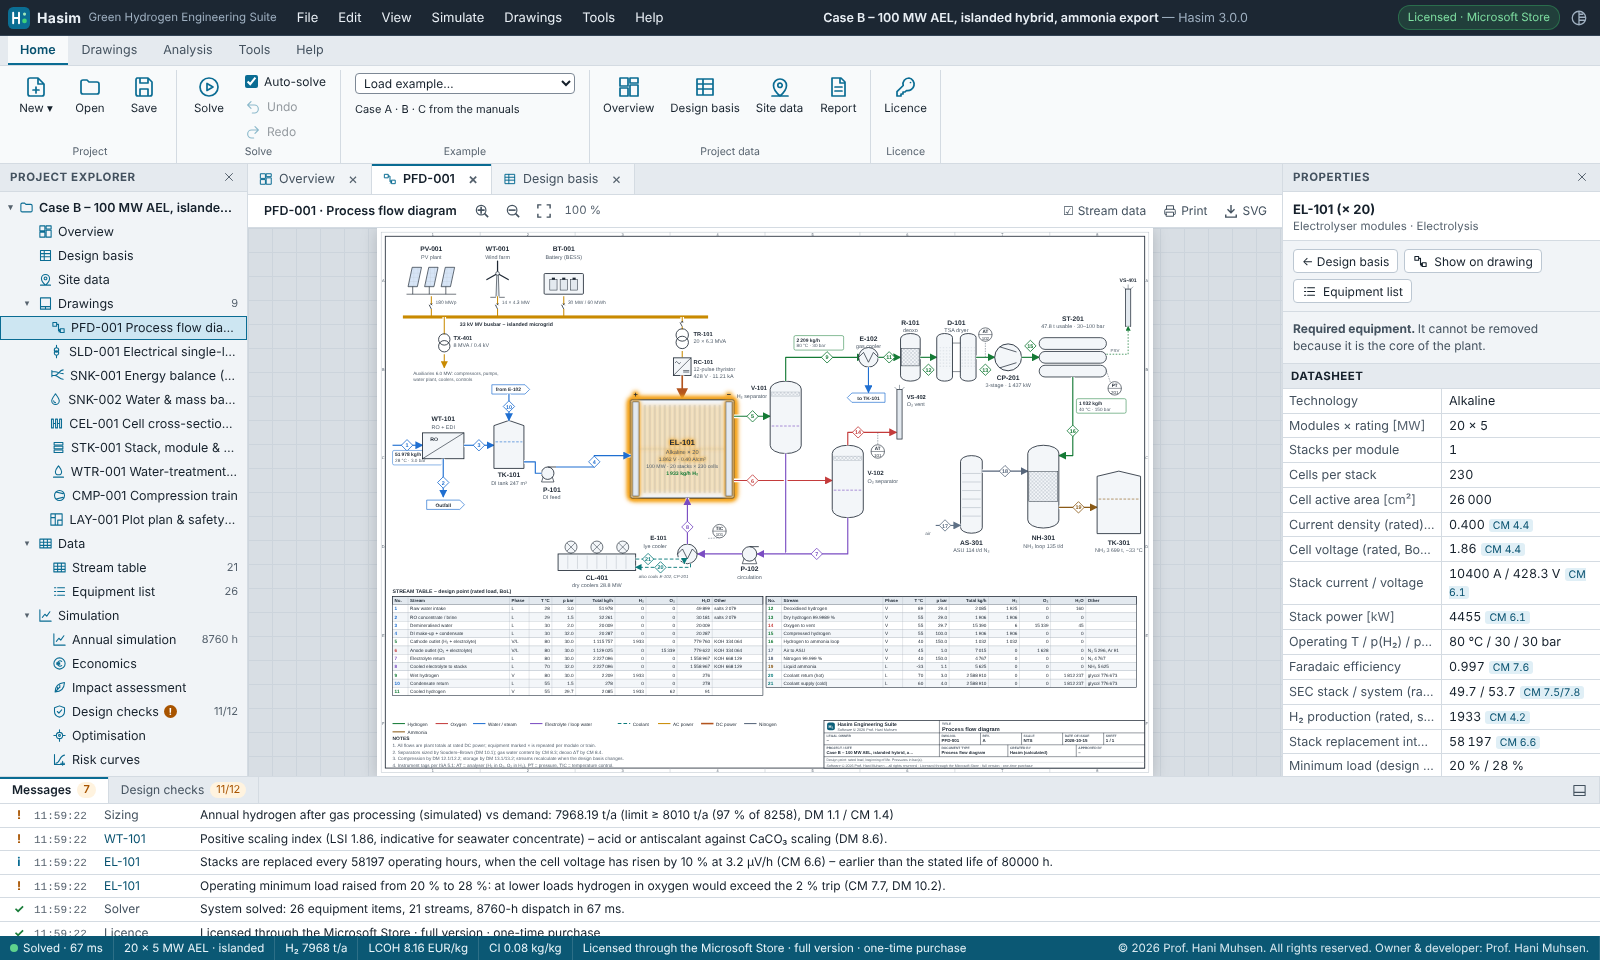Collapse the Simulation tree group

[27, 616]
